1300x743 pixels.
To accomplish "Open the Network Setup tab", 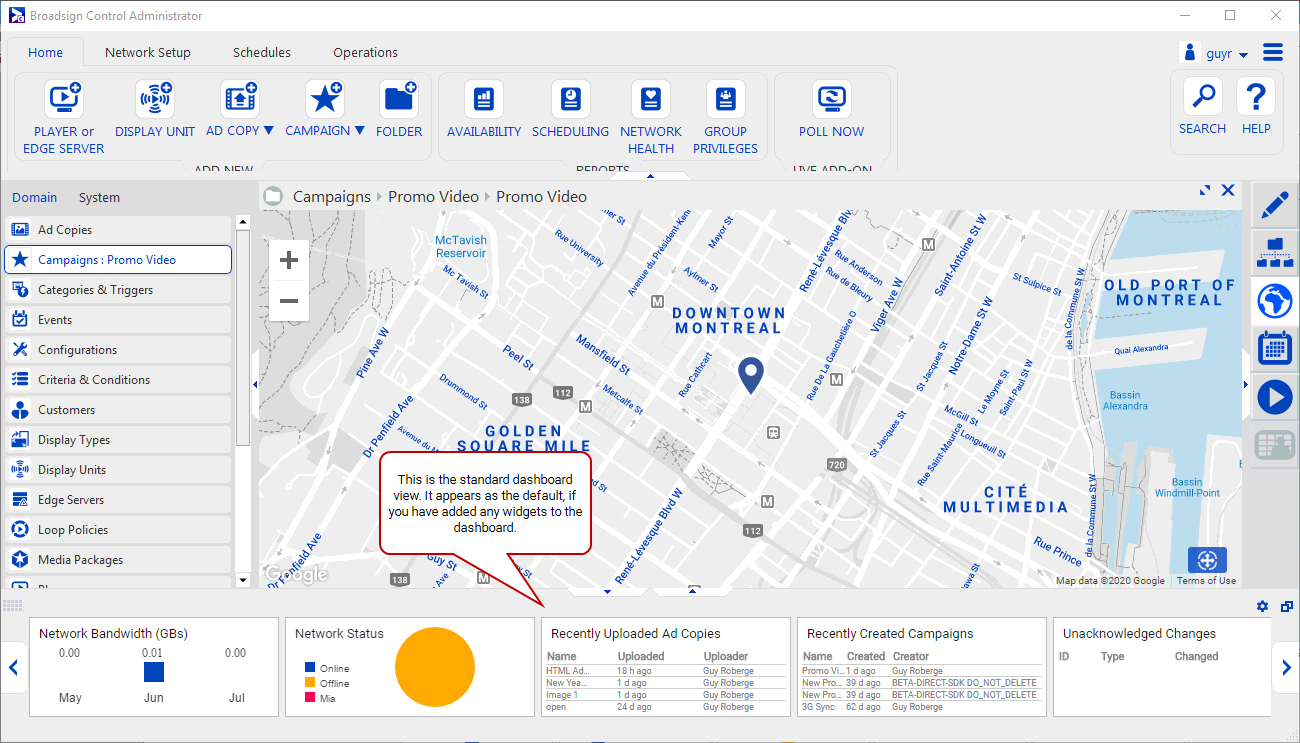I will tap(148, 52).
